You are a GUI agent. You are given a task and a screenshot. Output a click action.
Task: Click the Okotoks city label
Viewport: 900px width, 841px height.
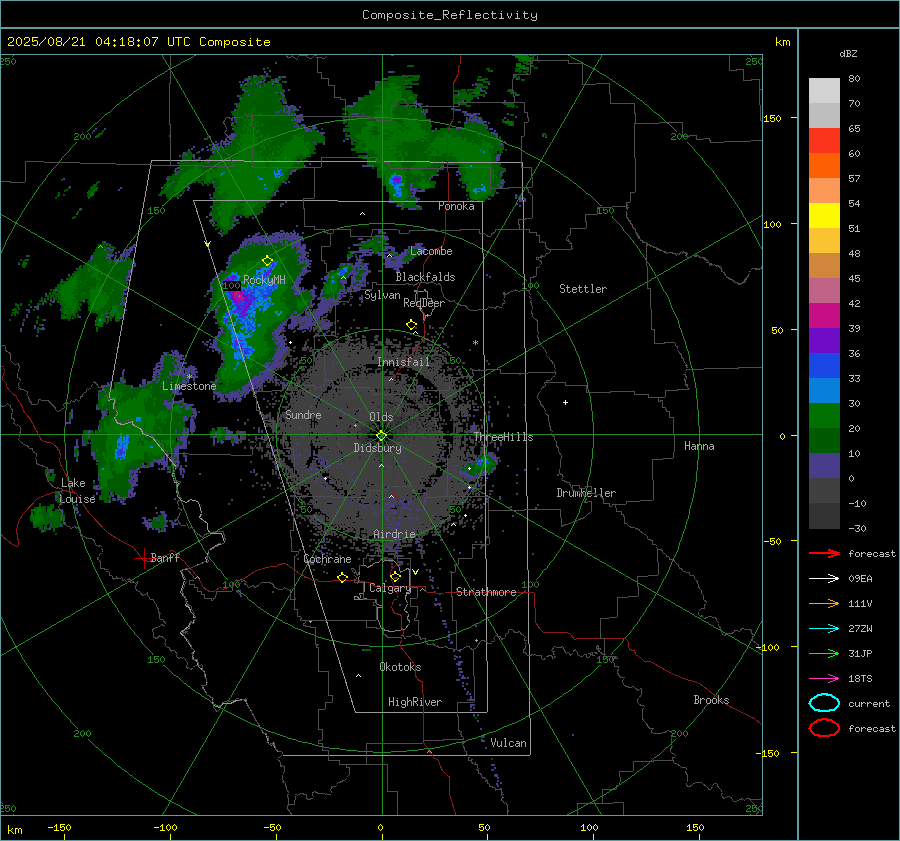[400, 667]
